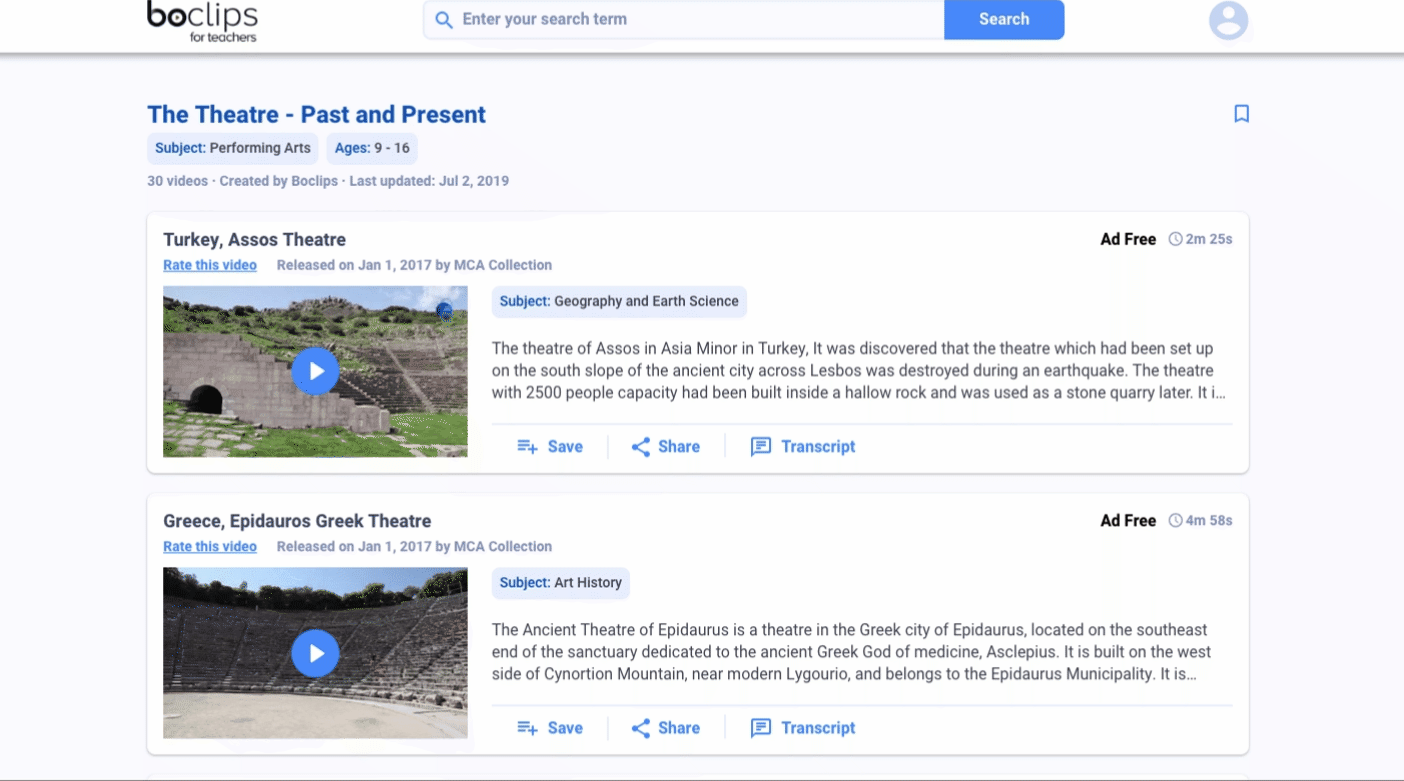Select the Geography and Earth Science tag
Viewport: 1404px width, 781px height.
click(x=619, y=301)
